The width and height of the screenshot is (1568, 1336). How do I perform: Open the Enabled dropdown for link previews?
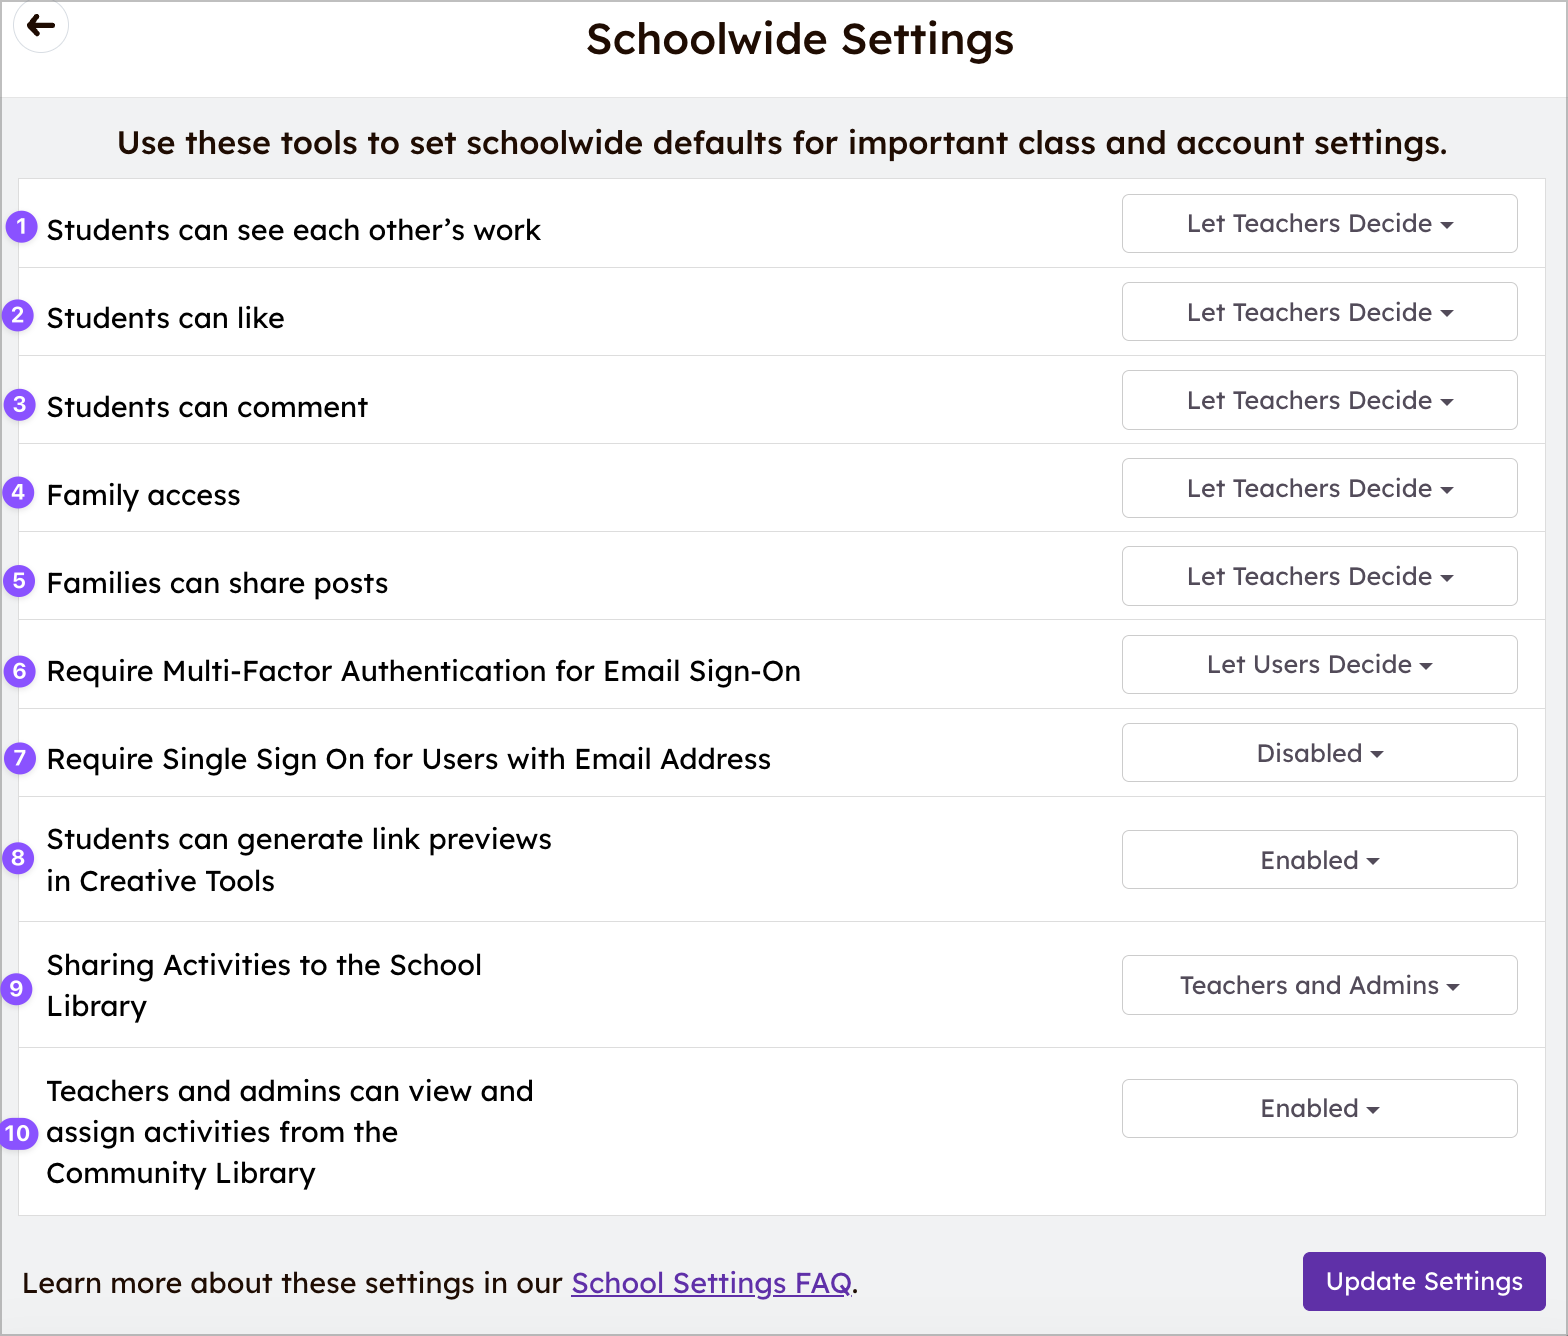[1318, 859]
